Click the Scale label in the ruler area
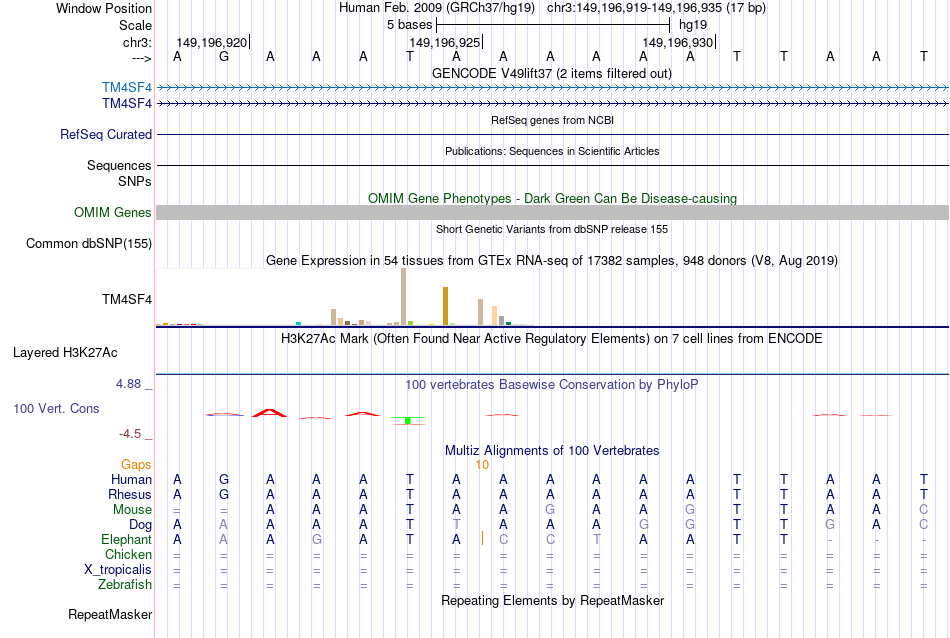This screenshot has height=638, width=950. pyautogui.click(x=135, y=25)
